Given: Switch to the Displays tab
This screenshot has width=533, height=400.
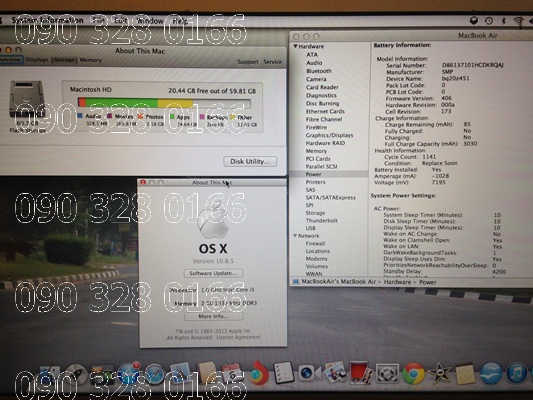Looking at the screenshot, I should [x=37, y=60].
